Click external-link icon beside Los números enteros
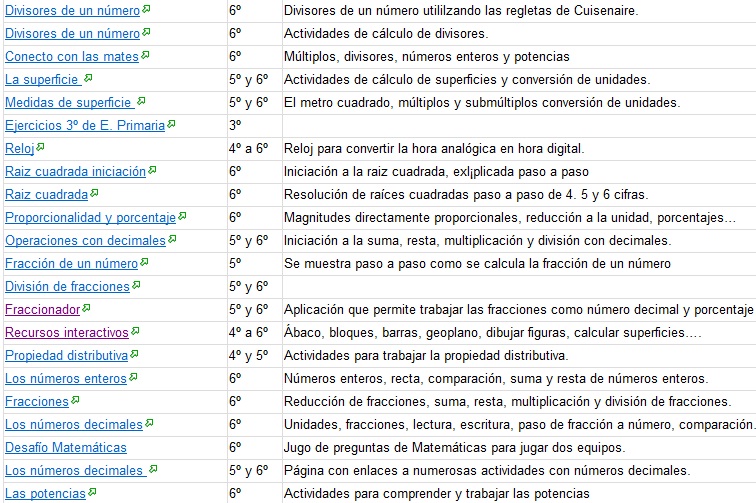The height and width of the screenshot is (503, 756). pos(134,377)
